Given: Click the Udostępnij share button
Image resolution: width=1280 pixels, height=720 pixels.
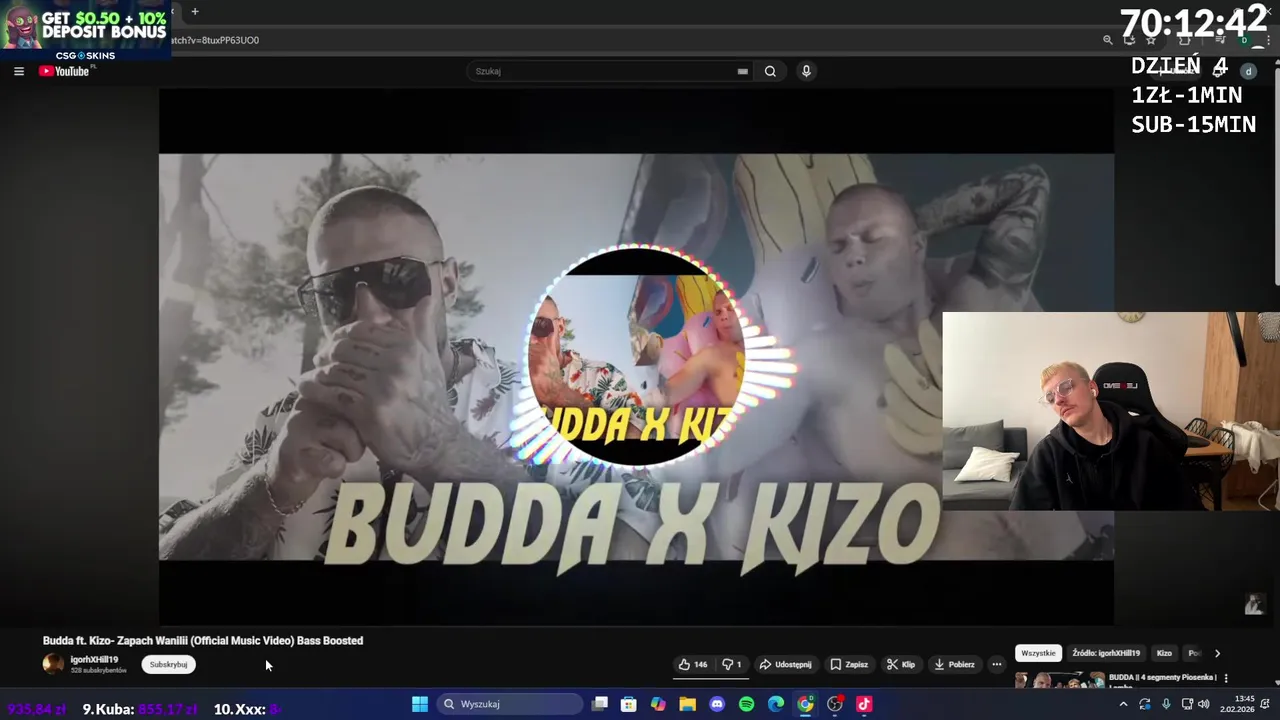Looking at the screenshot, I should tap(785, 665).
